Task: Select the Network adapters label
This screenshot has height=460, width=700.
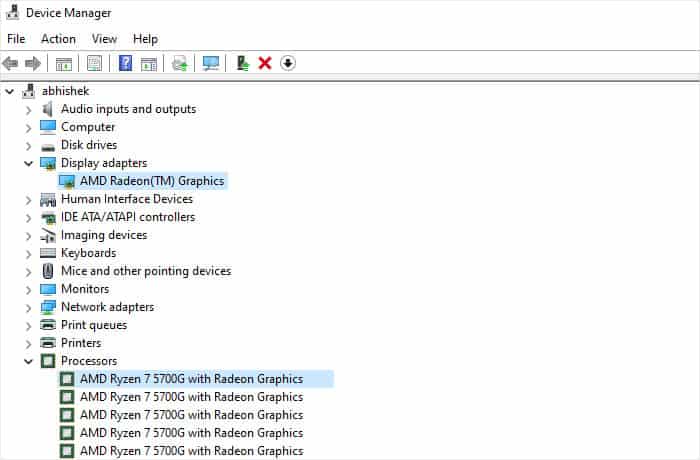Action: coord(107,307)
